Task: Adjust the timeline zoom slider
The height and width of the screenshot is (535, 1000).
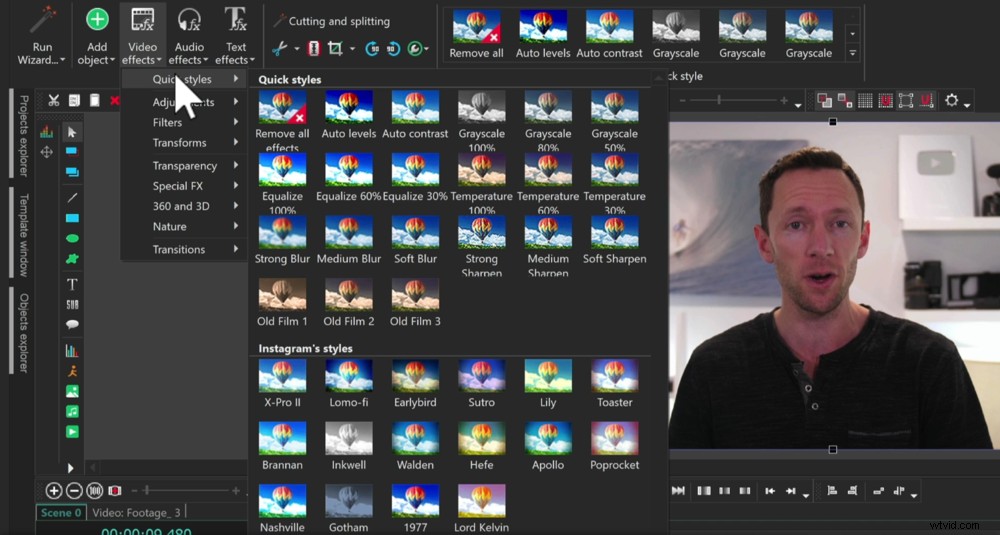Action: [x=184, y=490]
